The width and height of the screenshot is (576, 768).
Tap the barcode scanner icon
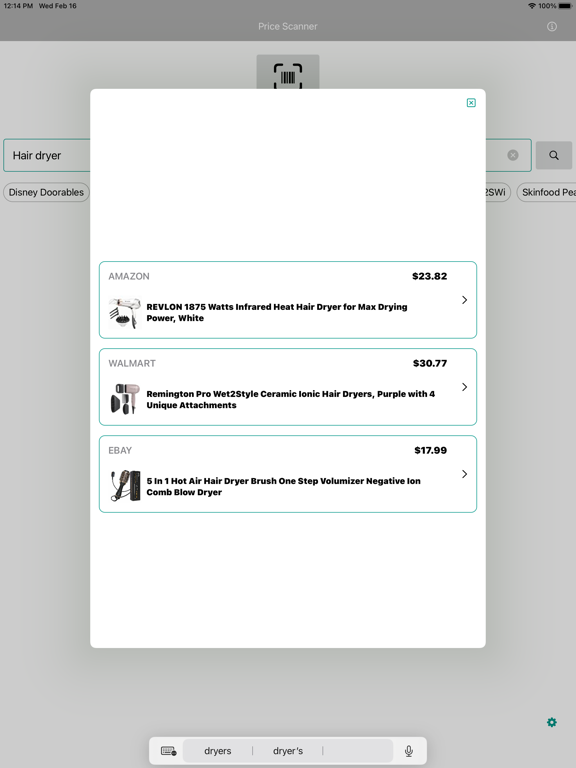pyautogui.click(x=288, y=72)
